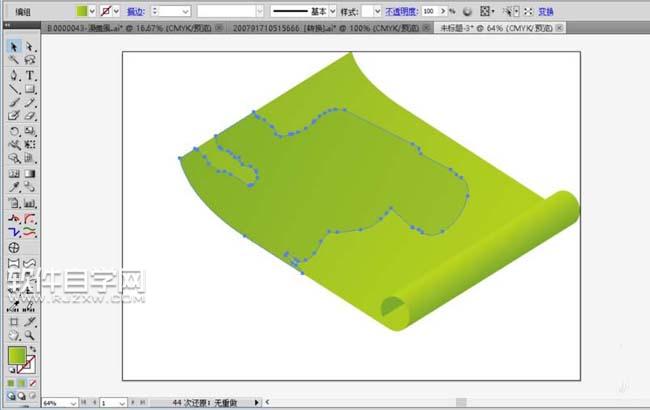Expand the opacity slider arrow
The image size is (650, 410).
pyautogui.click(x=443, y=12)
